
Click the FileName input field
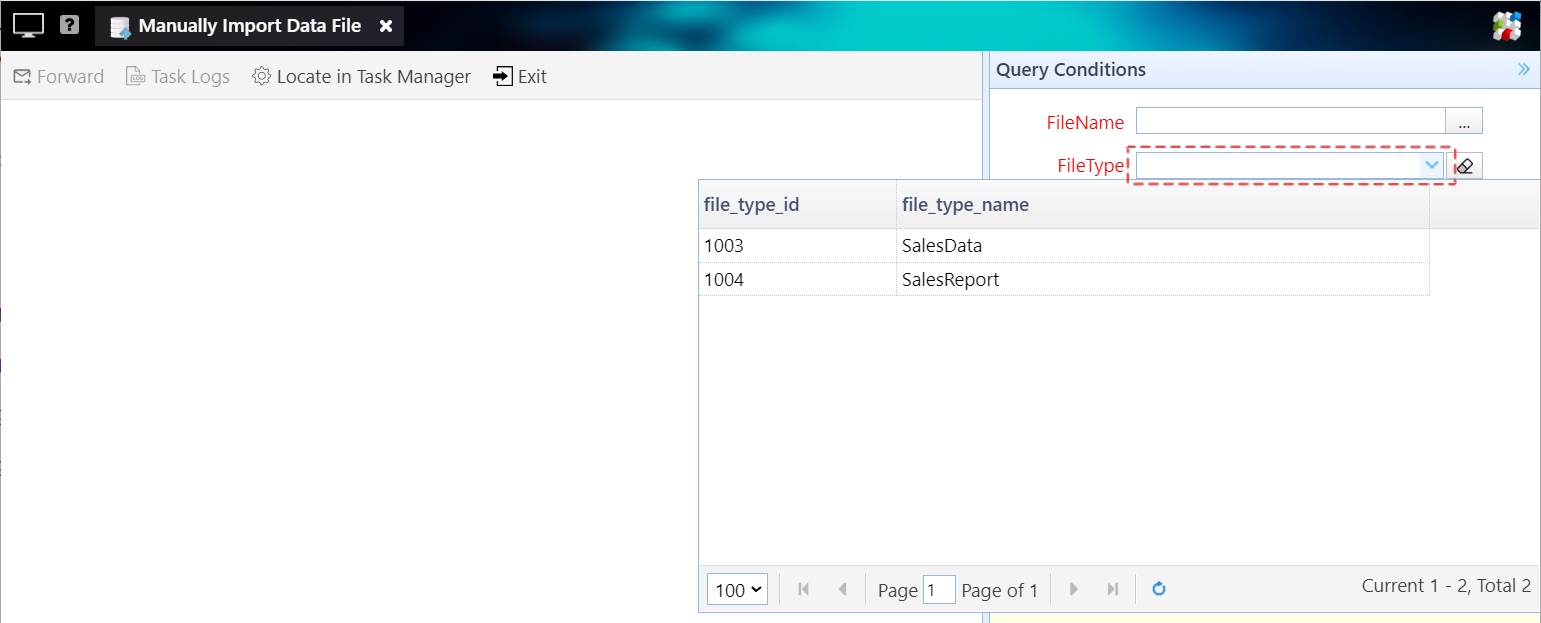click(1290, 121)
